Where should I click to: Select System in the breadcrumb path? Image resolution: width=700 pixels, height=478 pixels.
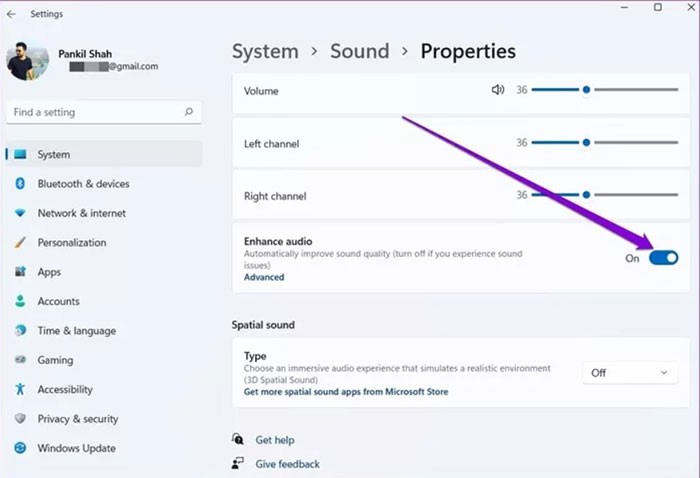265,51
